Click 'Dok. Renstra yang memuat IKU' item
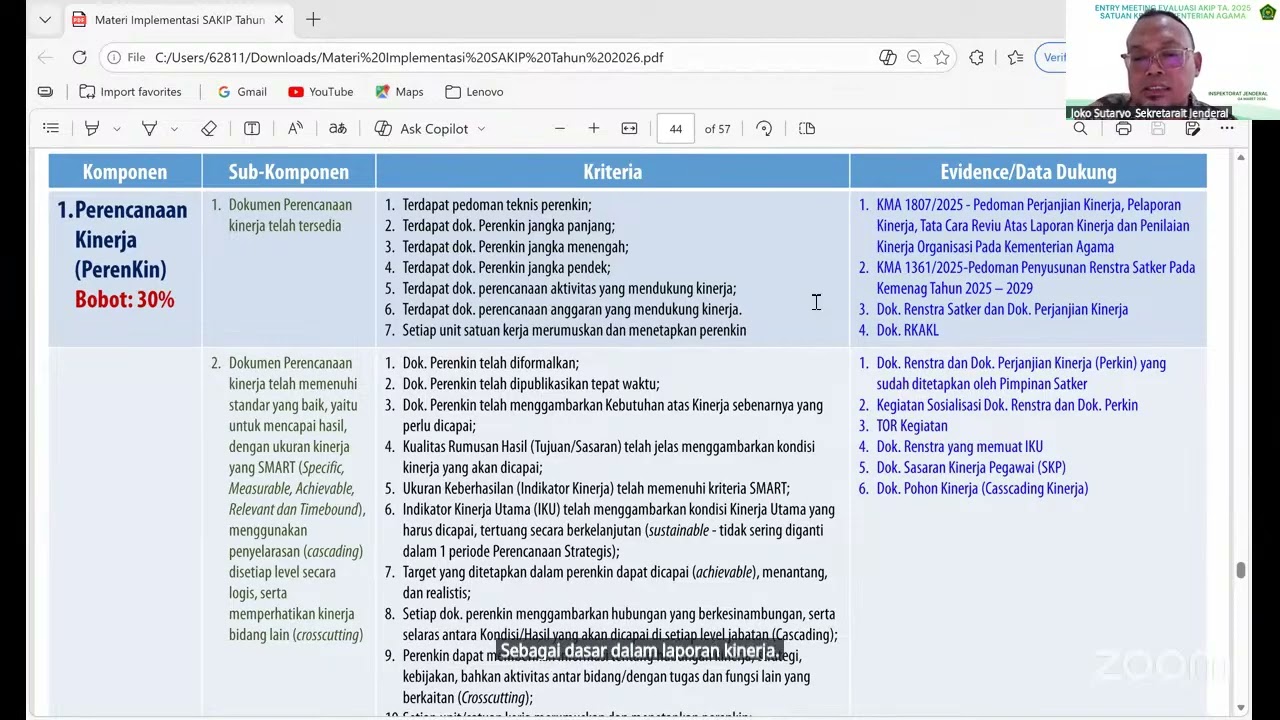Image resolution: width=1280 pixels, height=720 pixels. pyautogui.click(x=959, y=447)
